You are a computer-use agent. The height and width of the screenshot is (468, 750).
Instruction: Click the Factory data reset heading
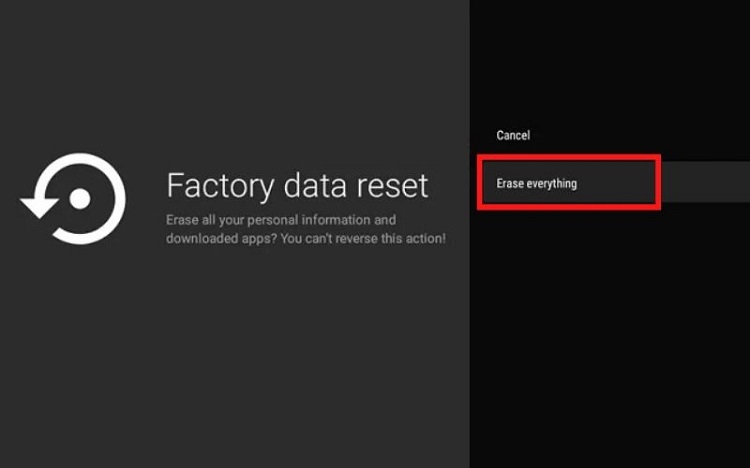[x=297, y=185]
